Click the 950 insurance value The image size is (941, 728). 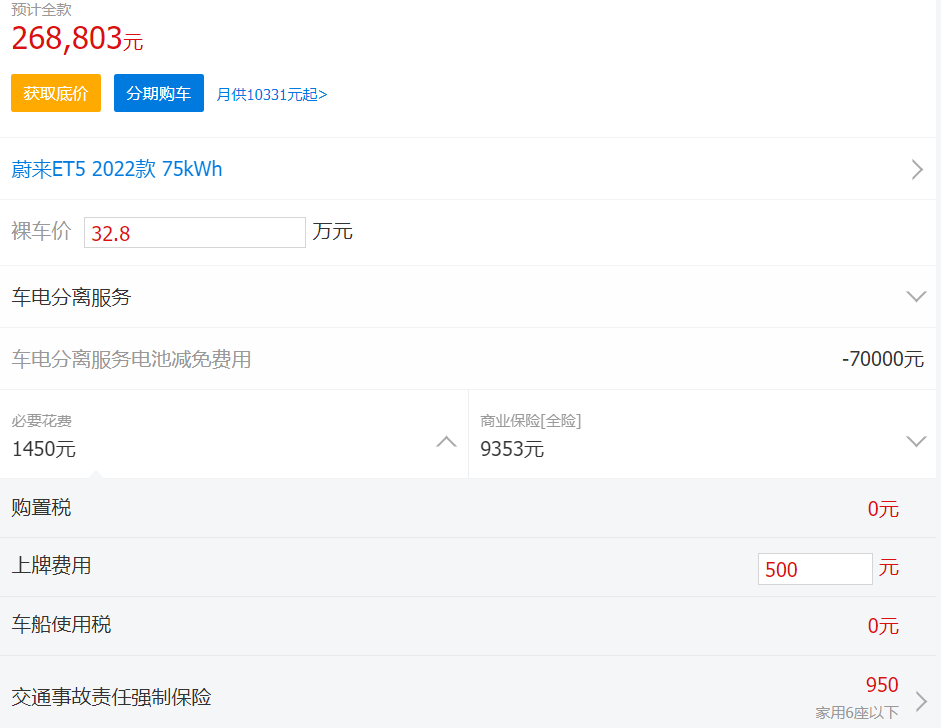coord(882,685)
